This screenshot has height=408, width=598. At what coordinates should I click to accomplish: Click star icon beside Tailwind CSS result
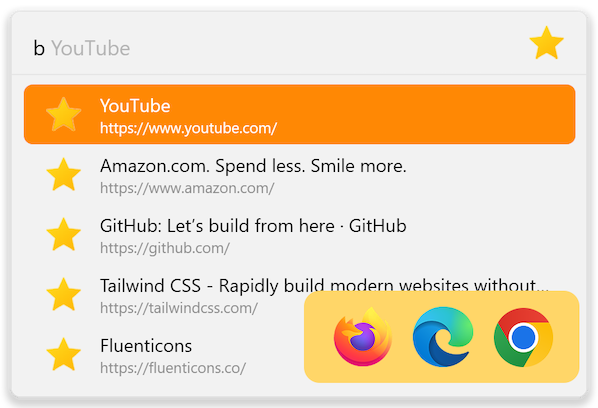point(63,294)
